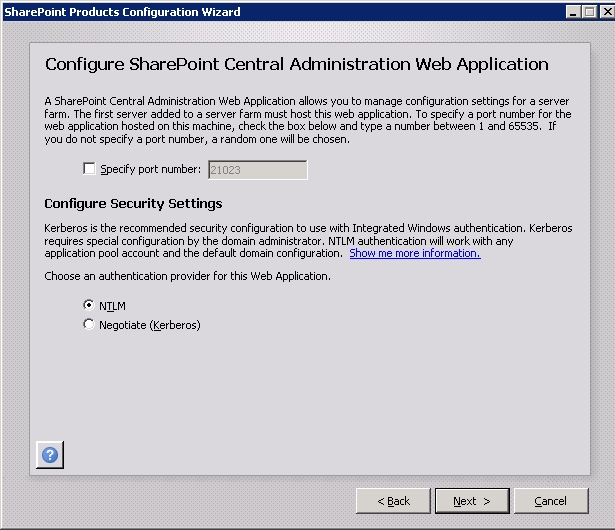Click the Configure Security Settings heading
Screen dimensions: 615x530
pos(133,204)
